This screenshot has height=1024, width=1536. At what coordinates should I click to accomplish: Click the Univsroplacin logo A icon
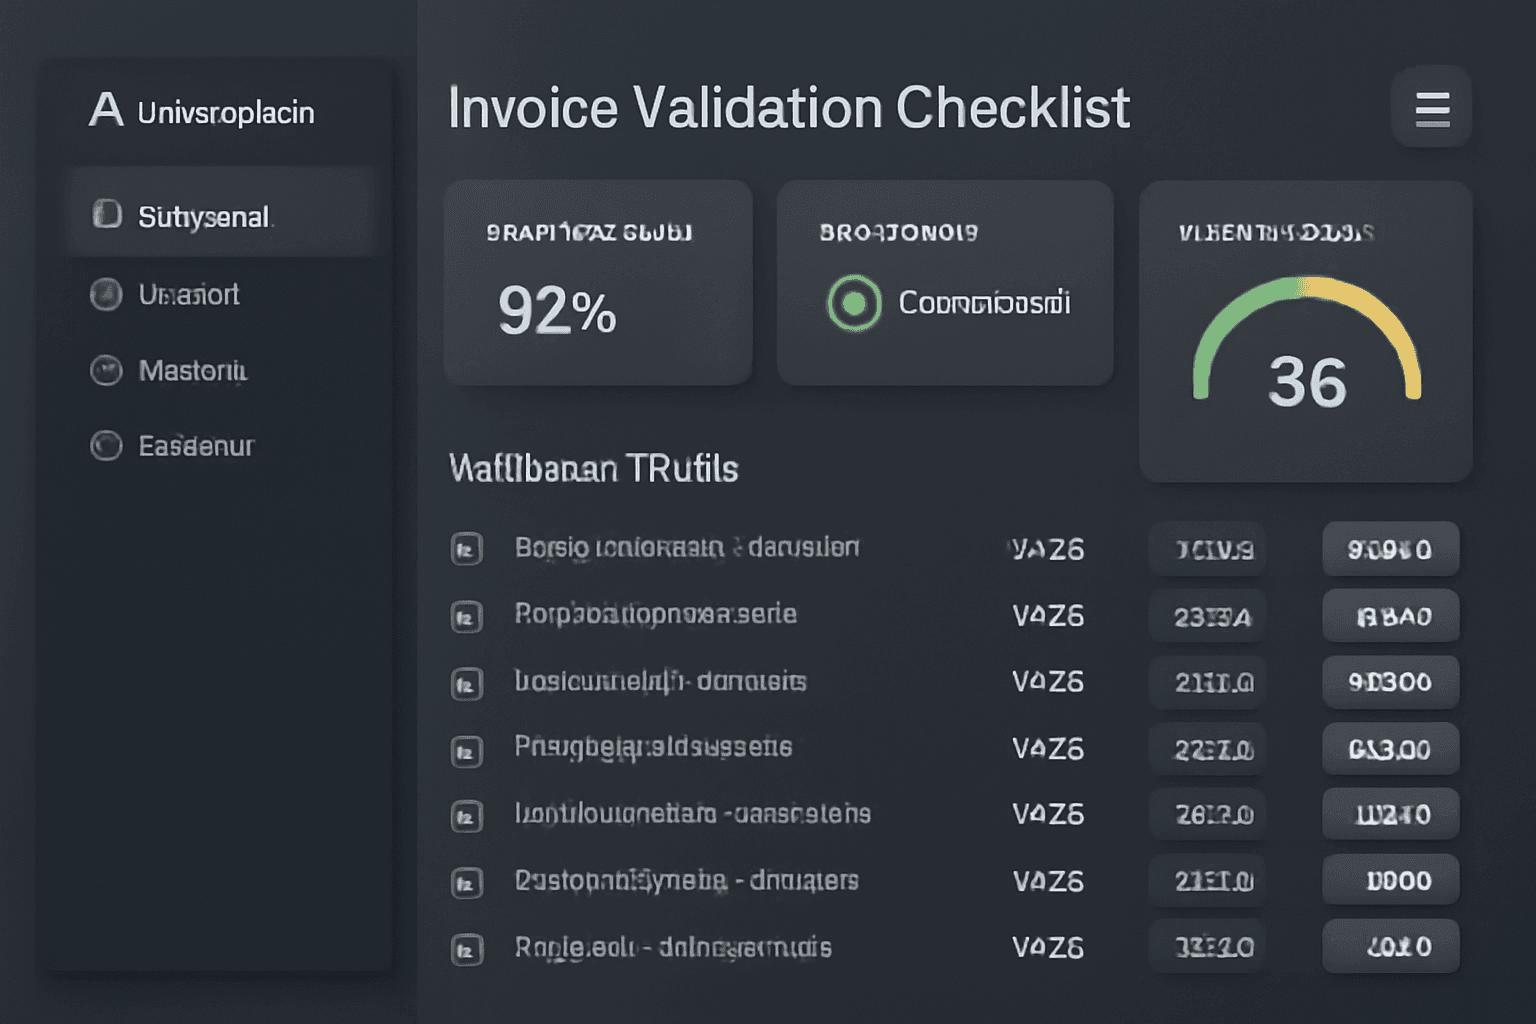(106, 110)
